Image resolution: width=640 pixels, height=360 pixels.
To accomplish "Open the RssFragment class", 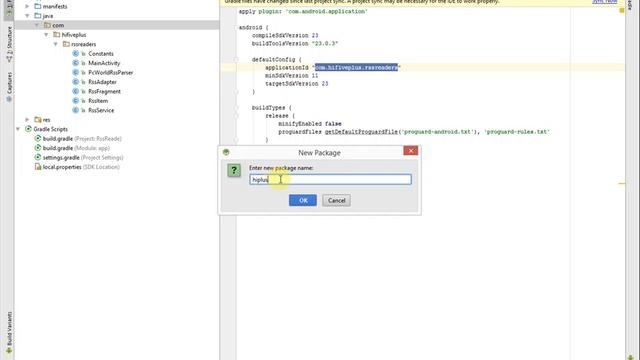I will tap(104, 91).
